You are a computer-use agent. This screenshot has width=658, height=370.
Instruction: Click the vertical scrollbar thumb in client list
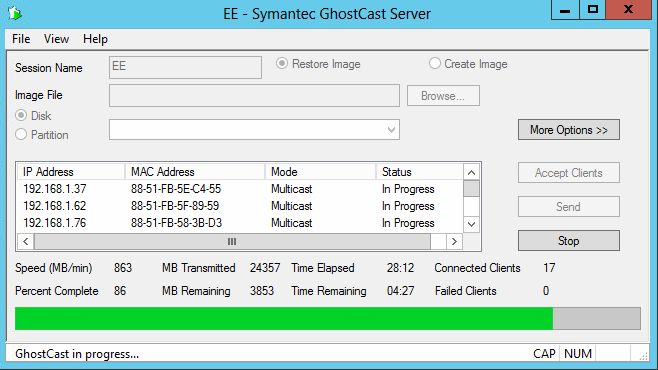tap(471, 188)
